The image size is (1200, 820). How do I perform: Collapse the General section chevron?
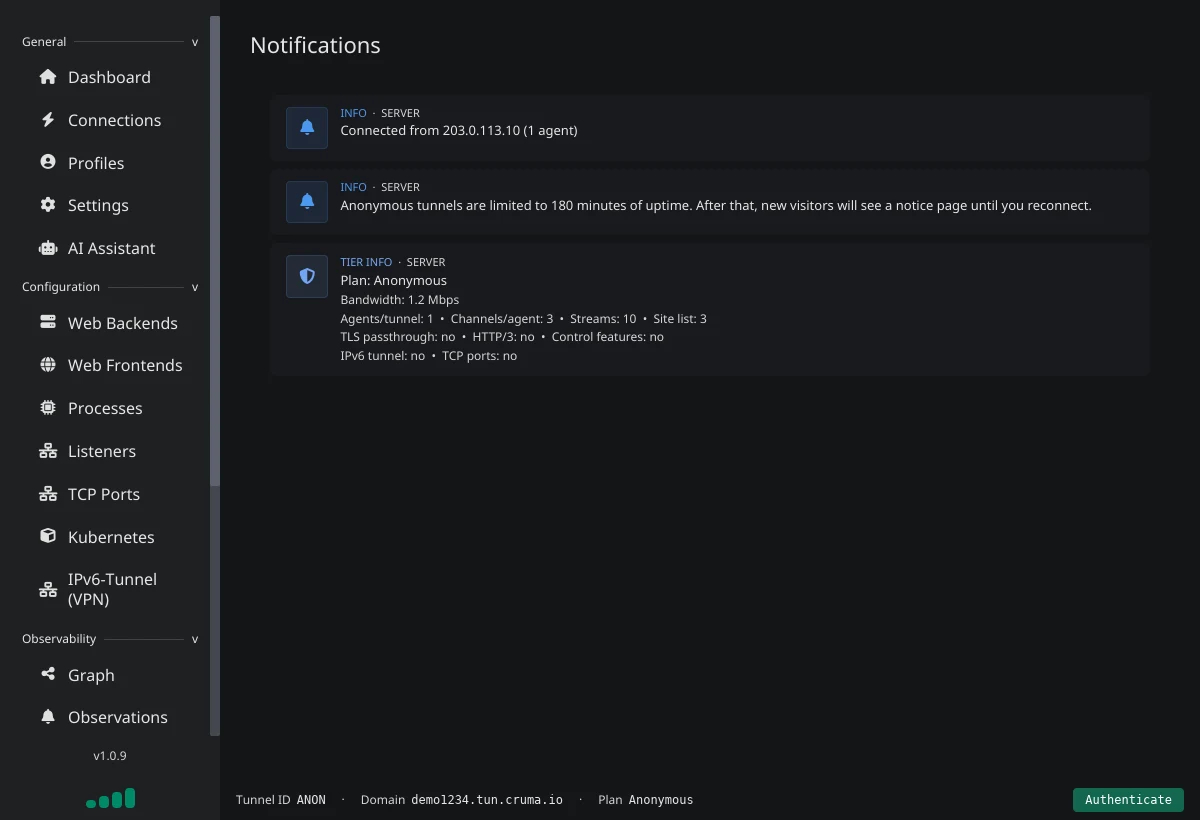tap(195, 42)
